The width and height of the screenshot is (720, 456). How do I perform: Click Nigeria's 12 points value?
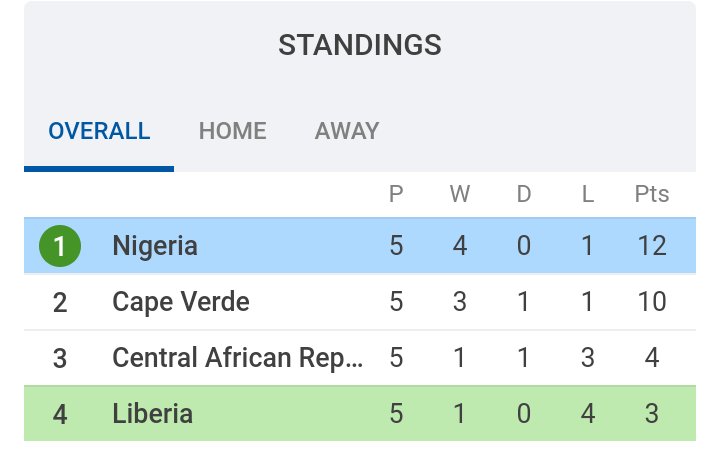652,246
